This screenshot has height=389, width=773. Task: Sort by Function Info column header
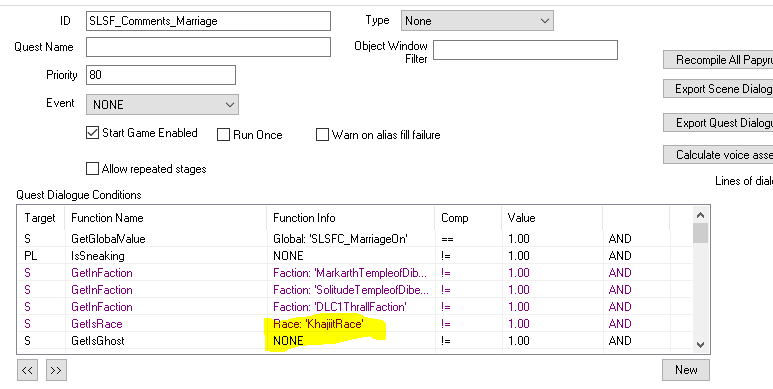351,218
